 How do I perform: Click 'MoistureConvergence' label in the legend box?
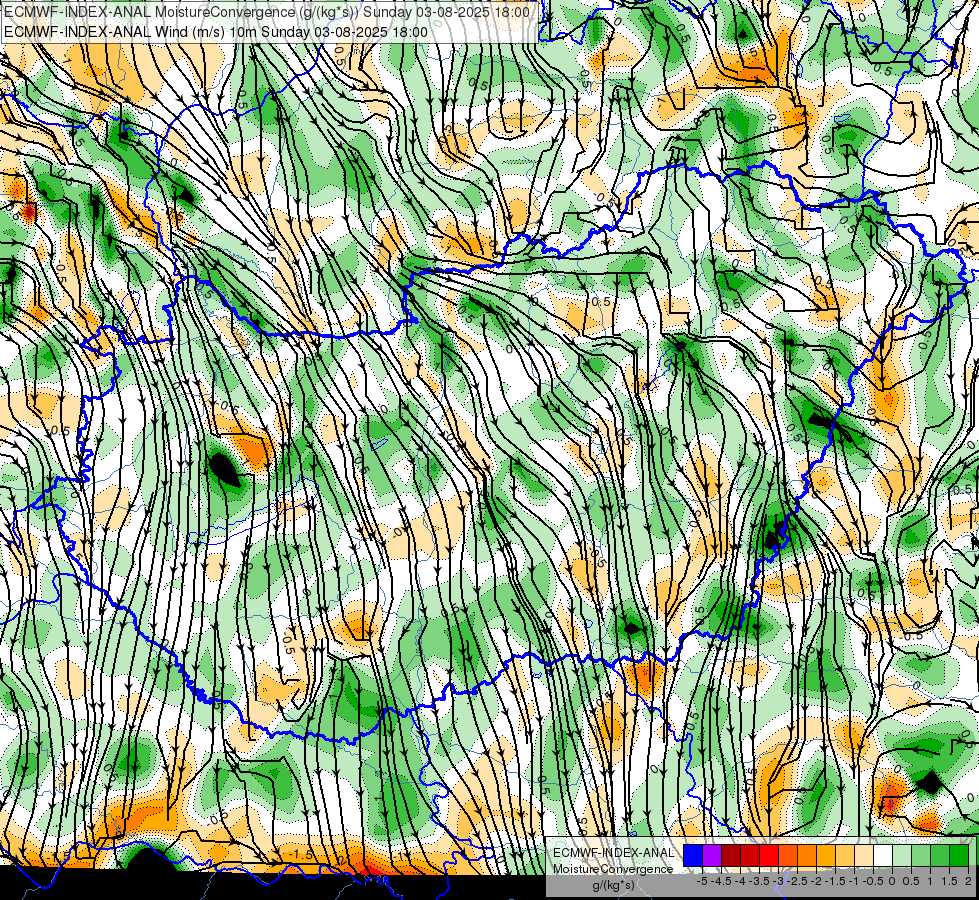(613, 869)
